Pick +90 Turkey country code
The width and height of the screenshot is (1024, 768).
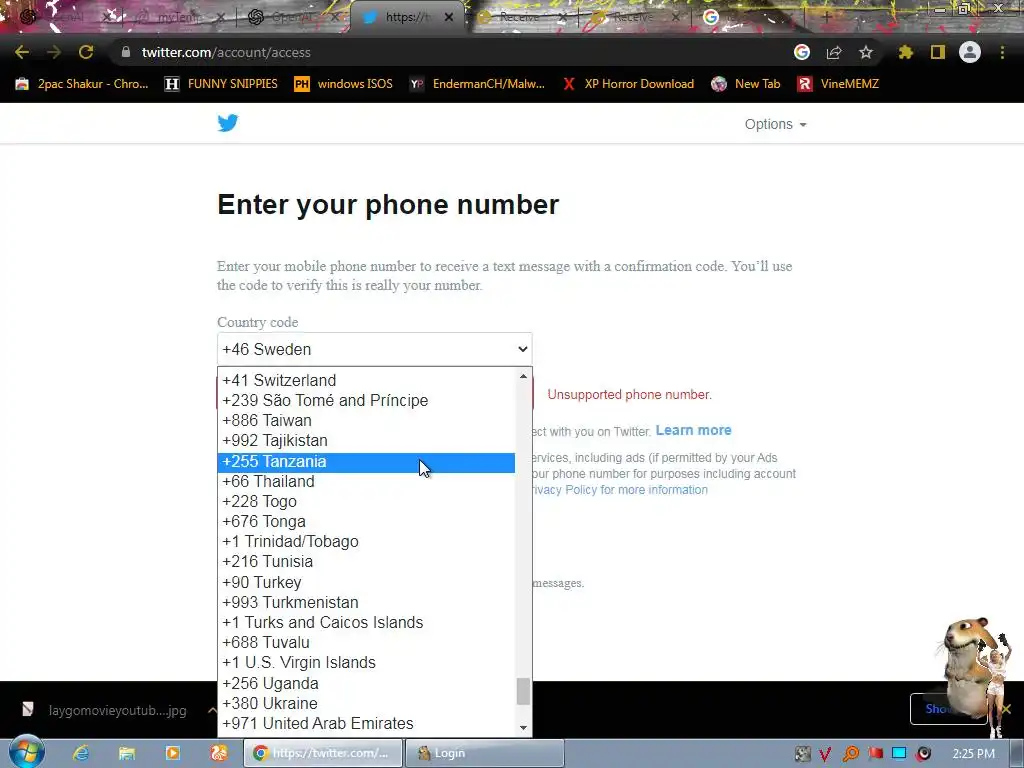366,583
